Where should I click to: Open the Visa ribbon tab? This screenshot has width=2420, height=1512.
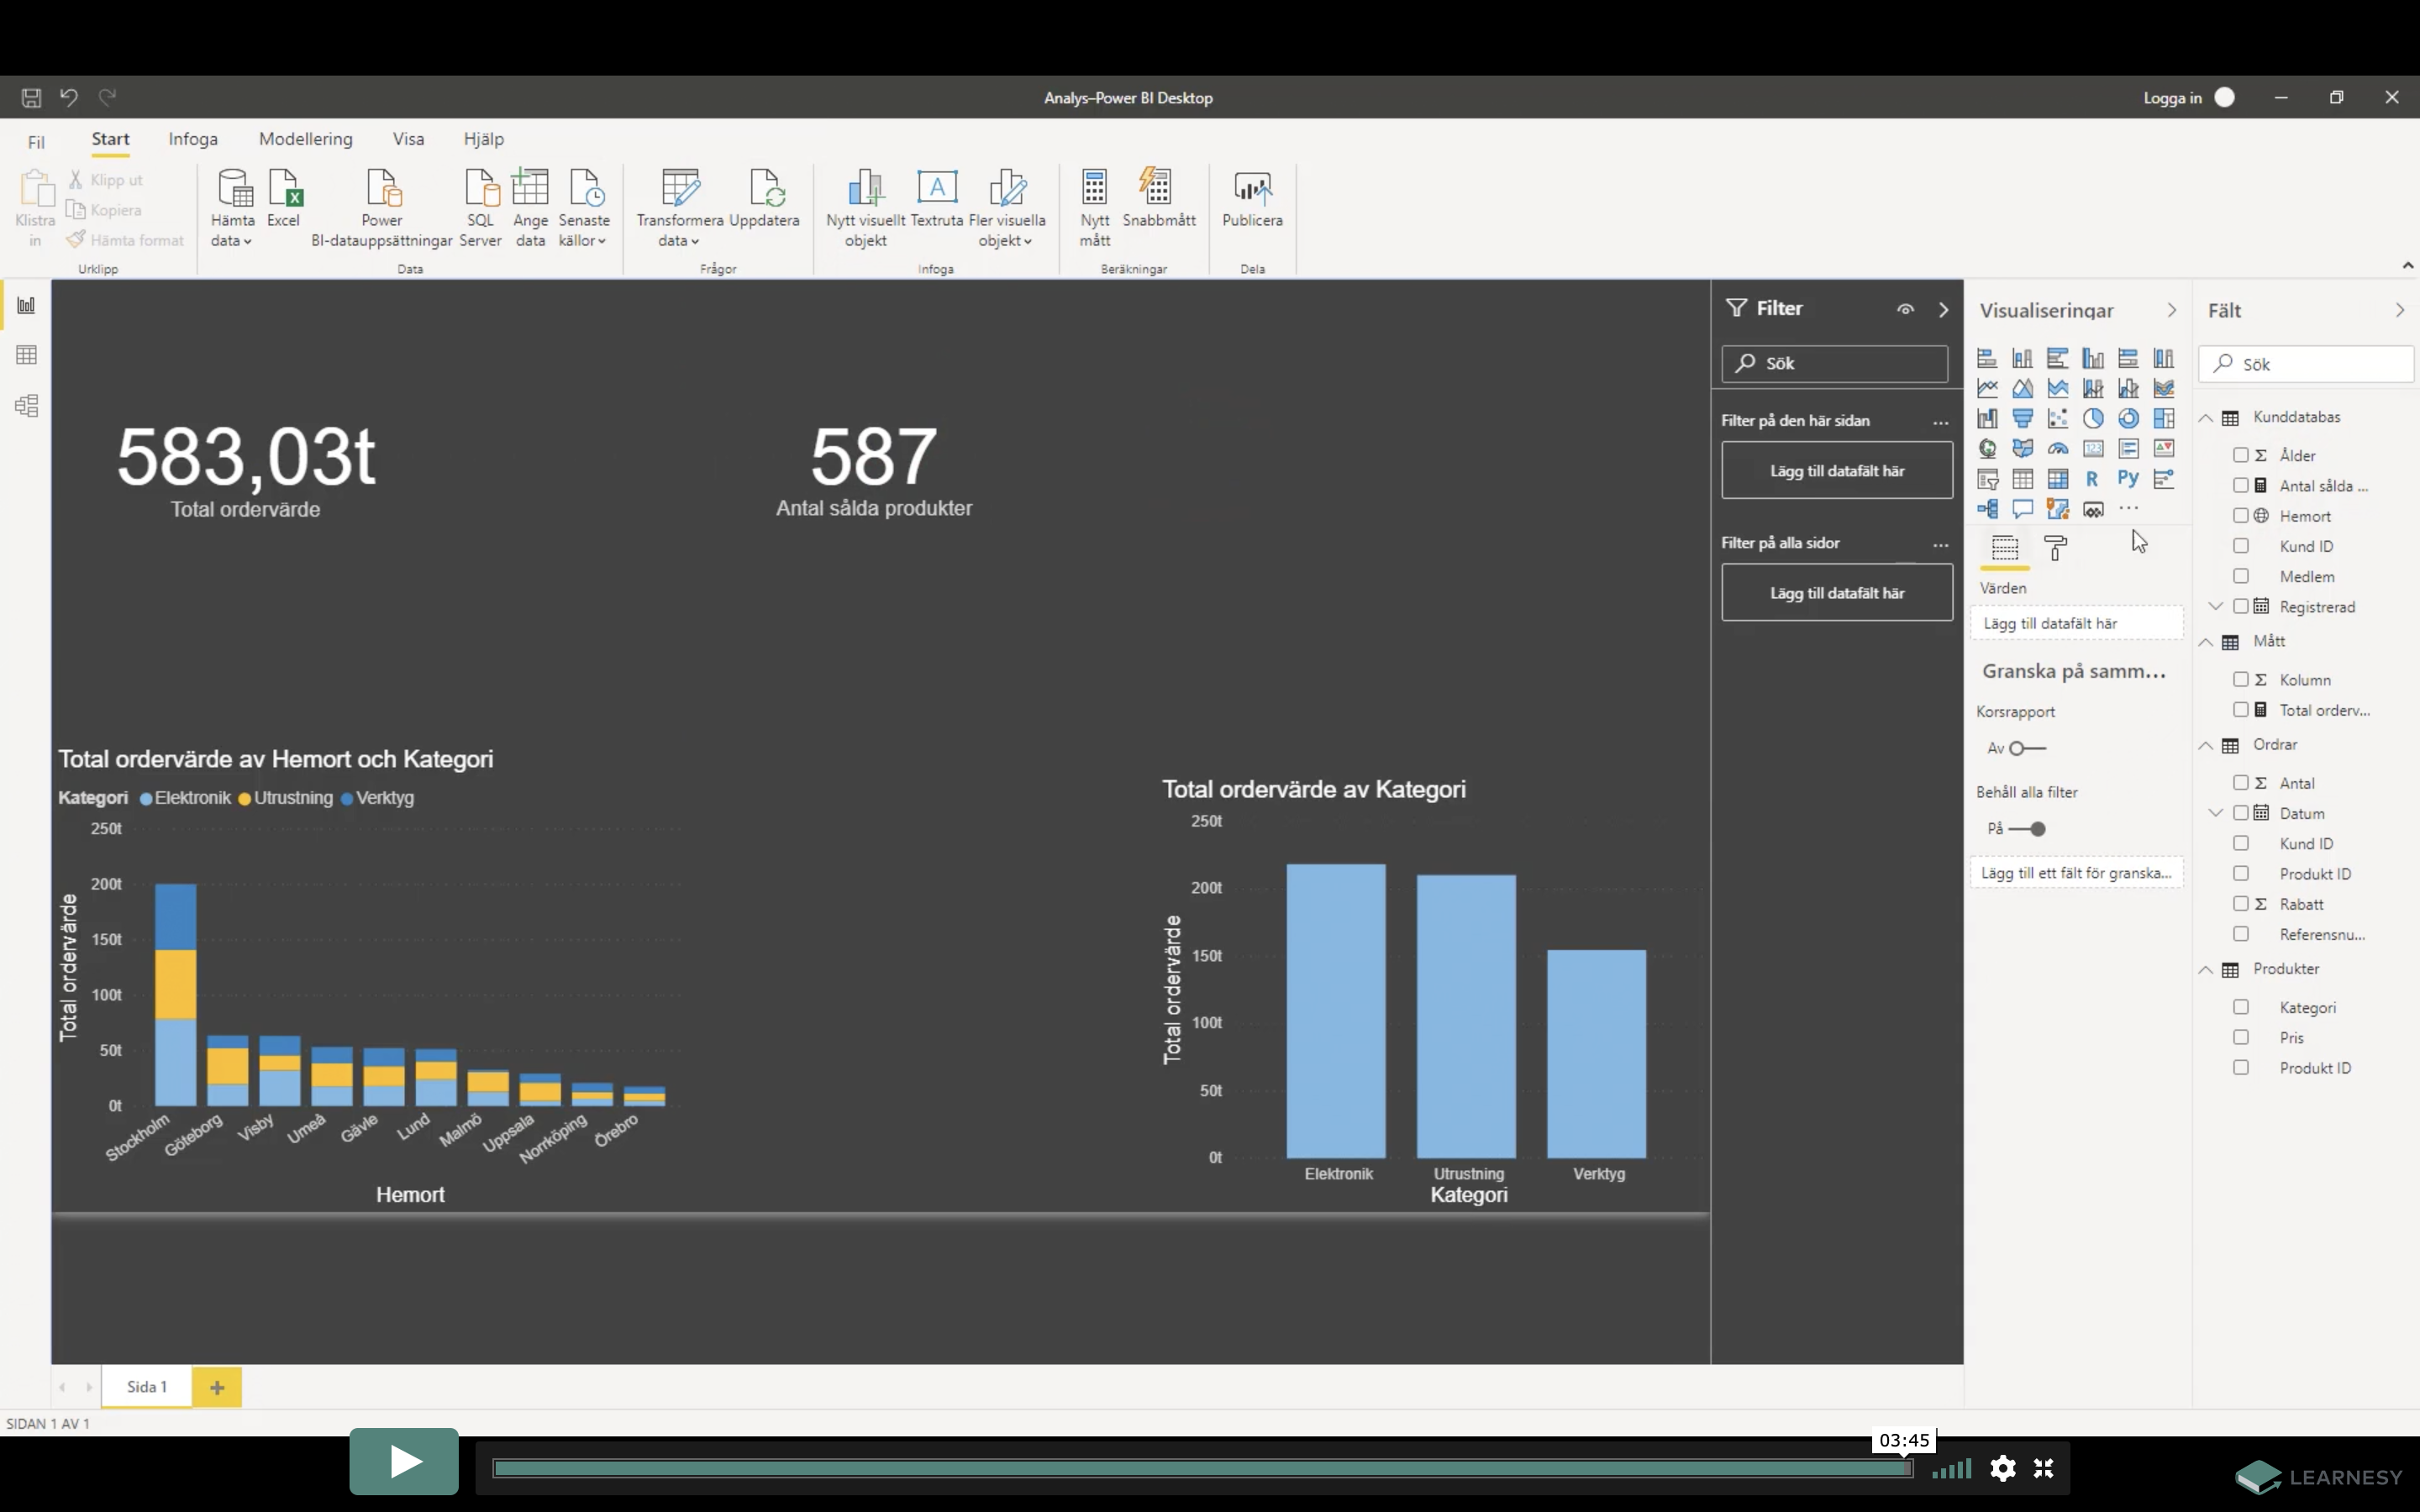tap(408, 139)
